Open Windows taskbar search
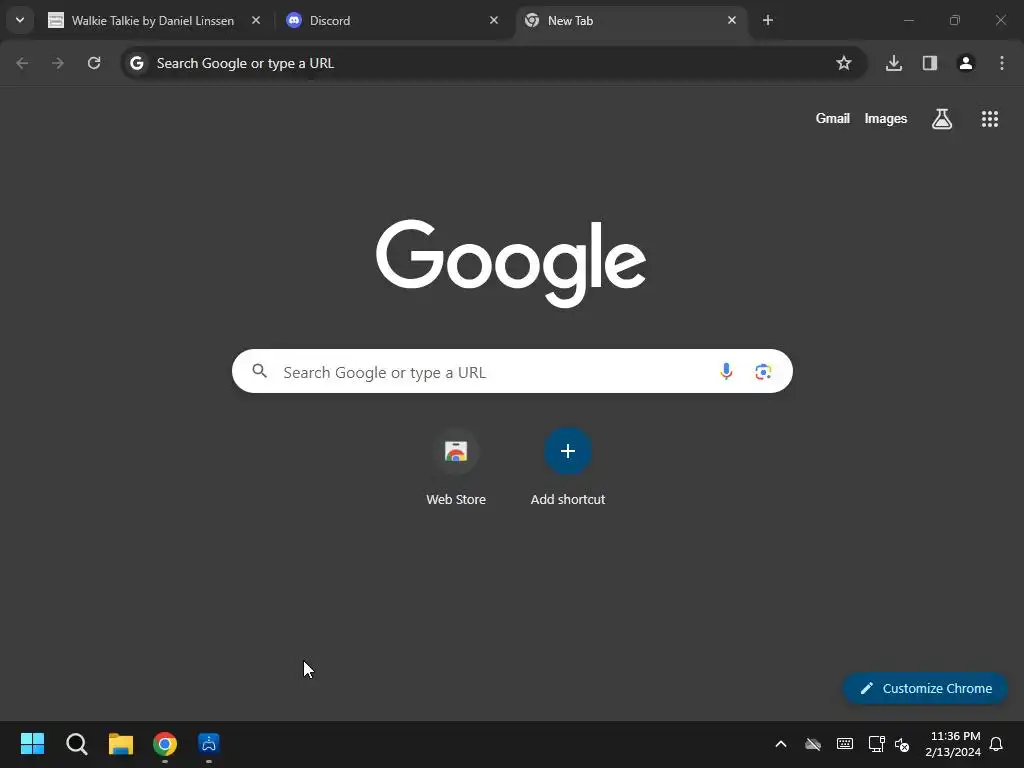This screenshot has height=768, width=1024. point(76,744)
